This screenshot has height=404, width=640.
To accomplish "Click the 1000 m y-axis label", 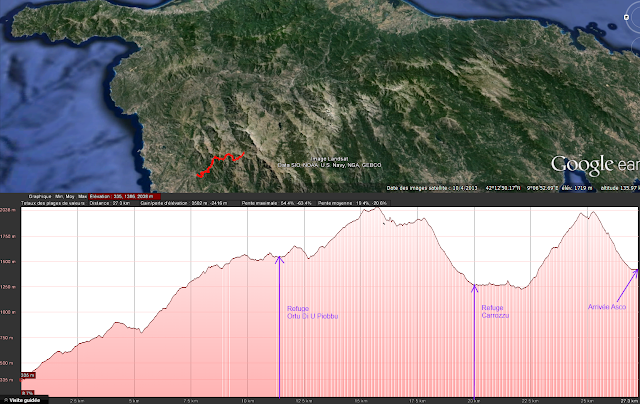I will tap(8, 312).
